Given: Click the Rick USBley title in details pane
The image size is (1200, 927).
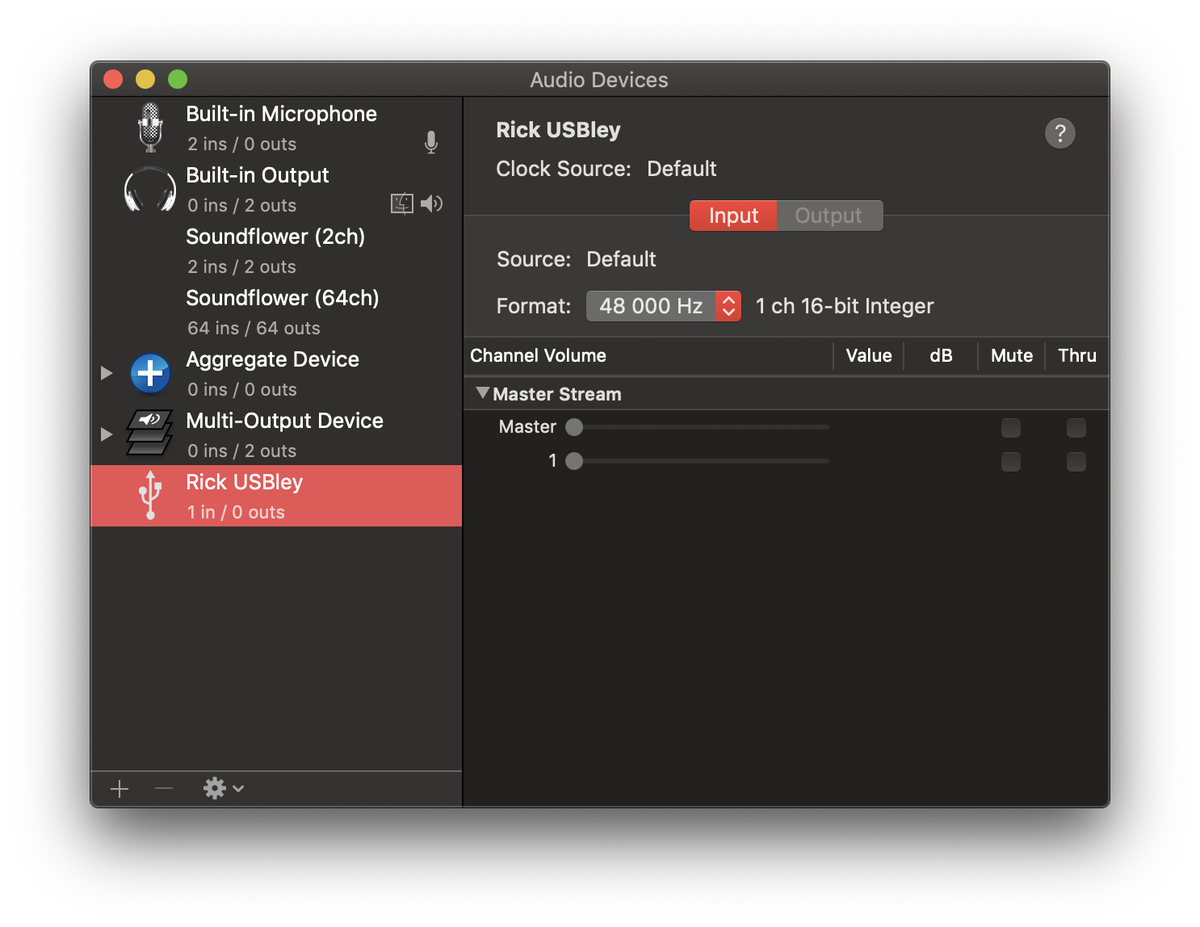Looking at the screenshot, I should [x=558, y=130].
